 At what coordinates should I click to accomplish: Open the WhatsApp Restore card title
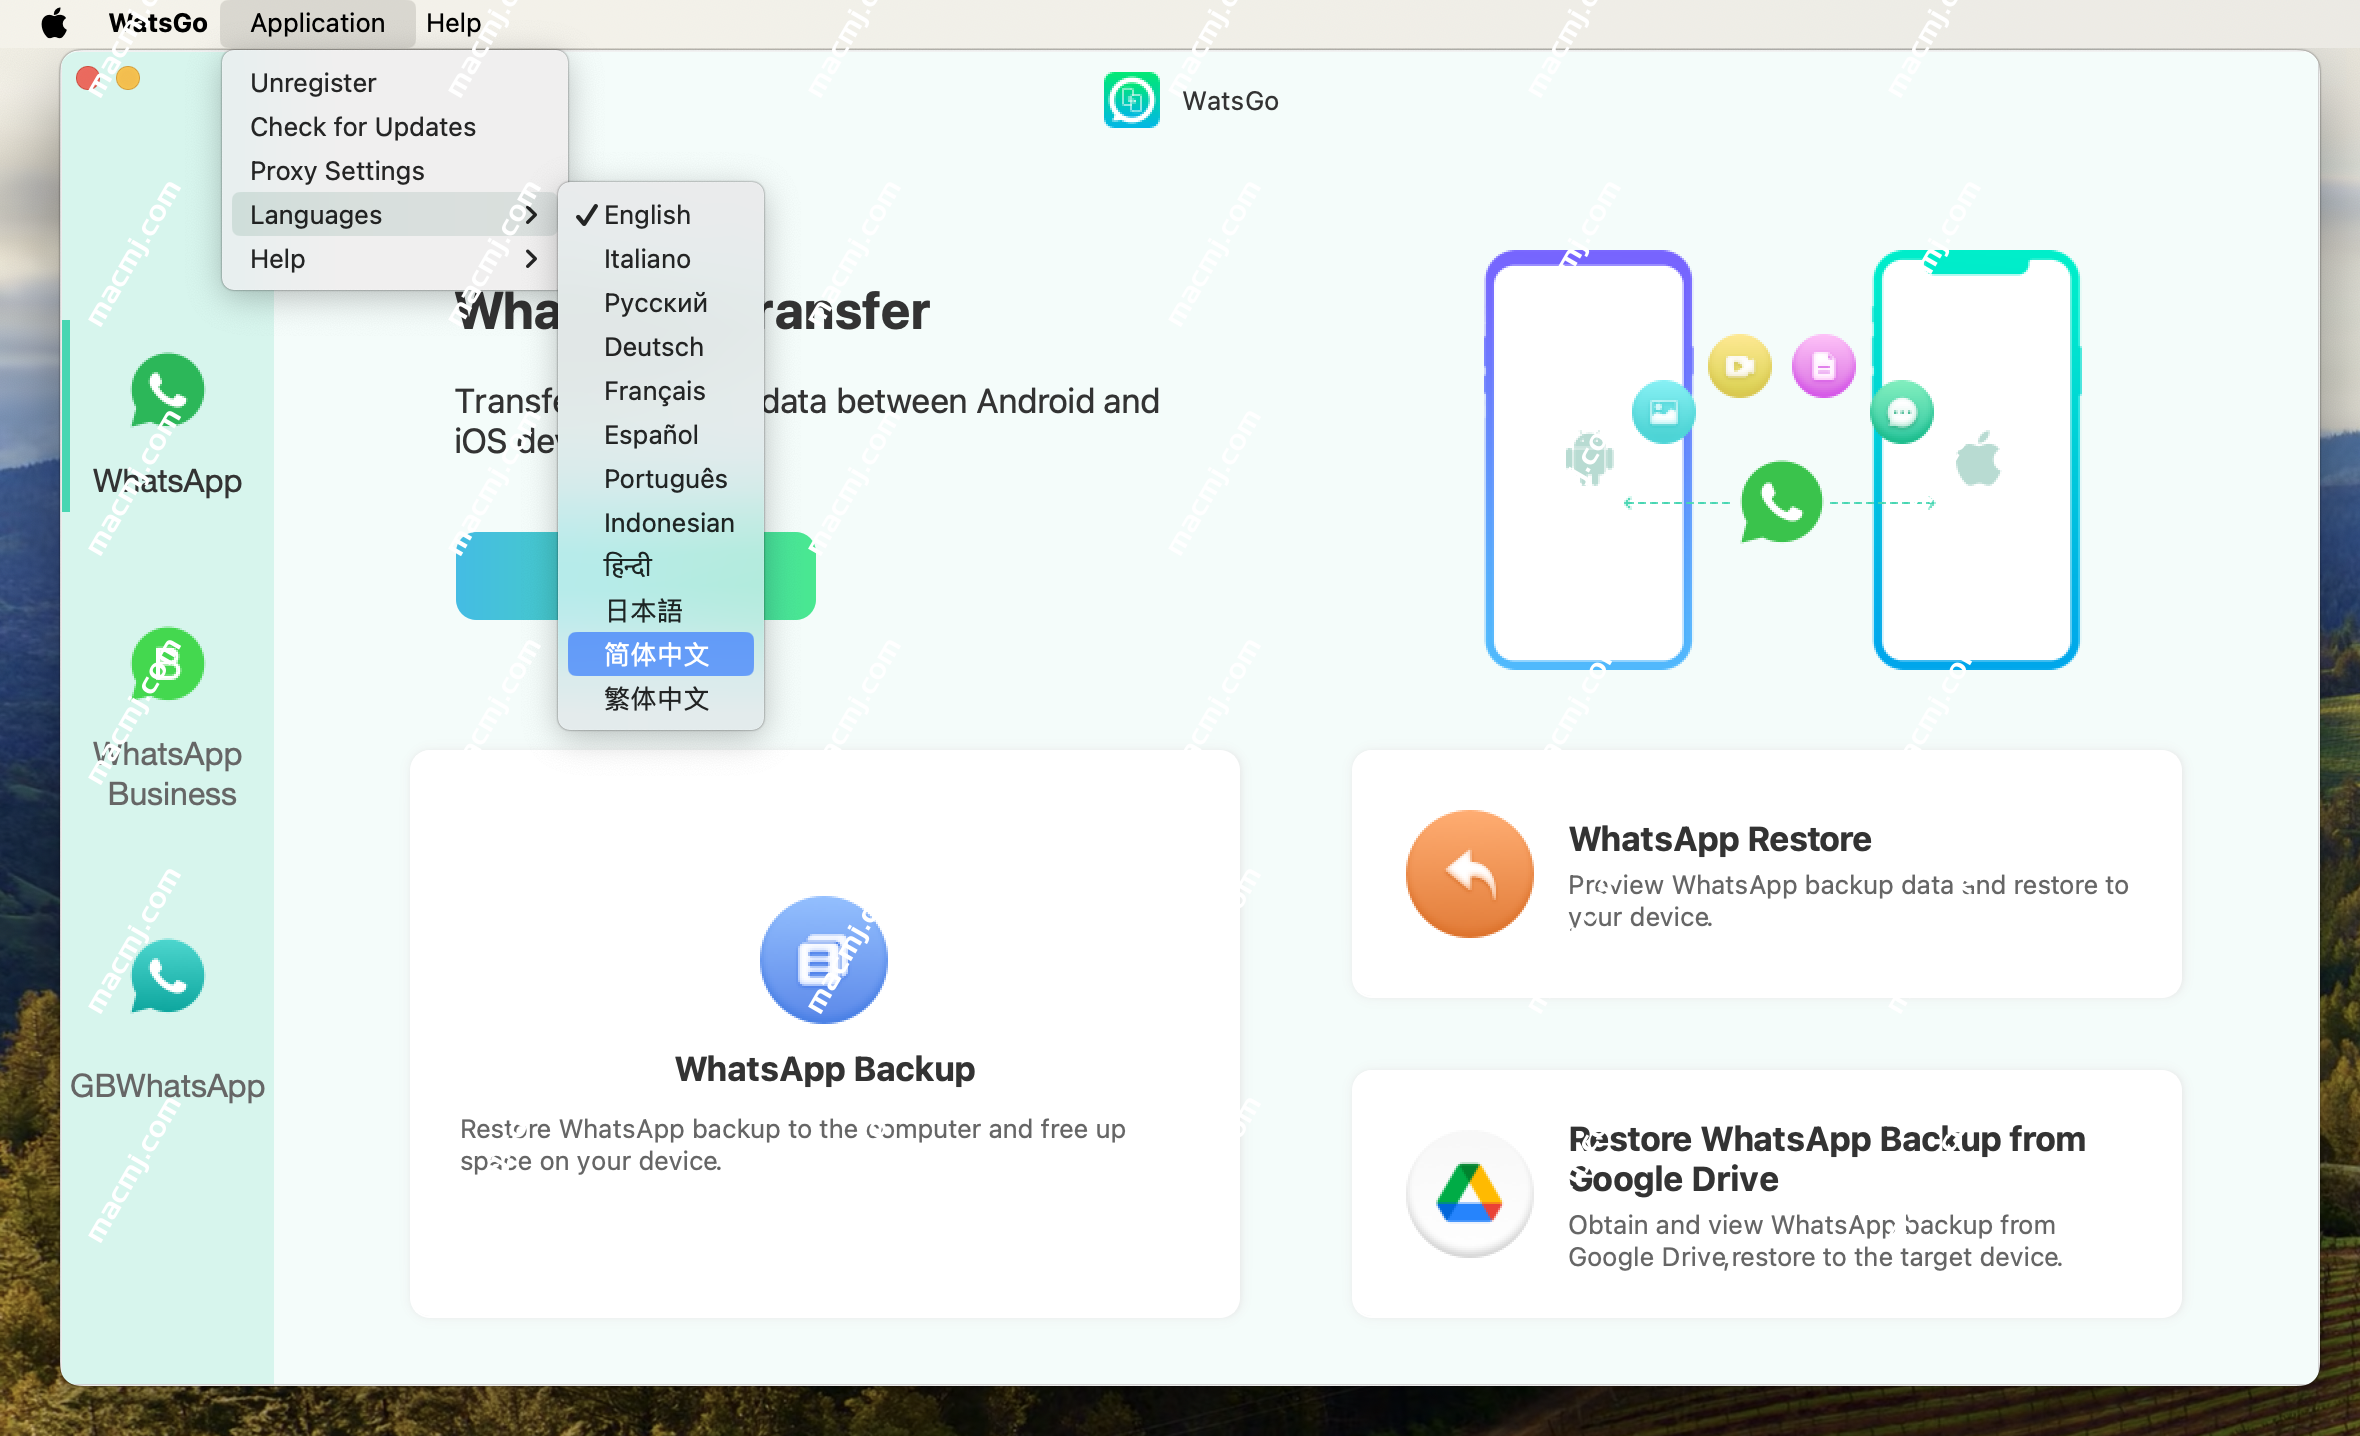click(x=1720, y=839)
